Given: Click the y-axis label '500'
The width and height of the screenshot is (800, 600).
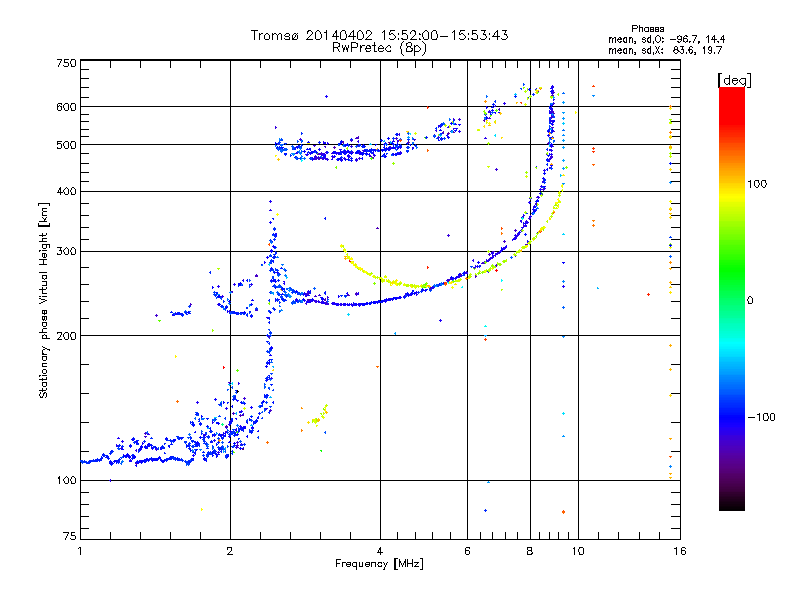Looking at the screenshot, I should pyautogui.click(x=66, y=145).
